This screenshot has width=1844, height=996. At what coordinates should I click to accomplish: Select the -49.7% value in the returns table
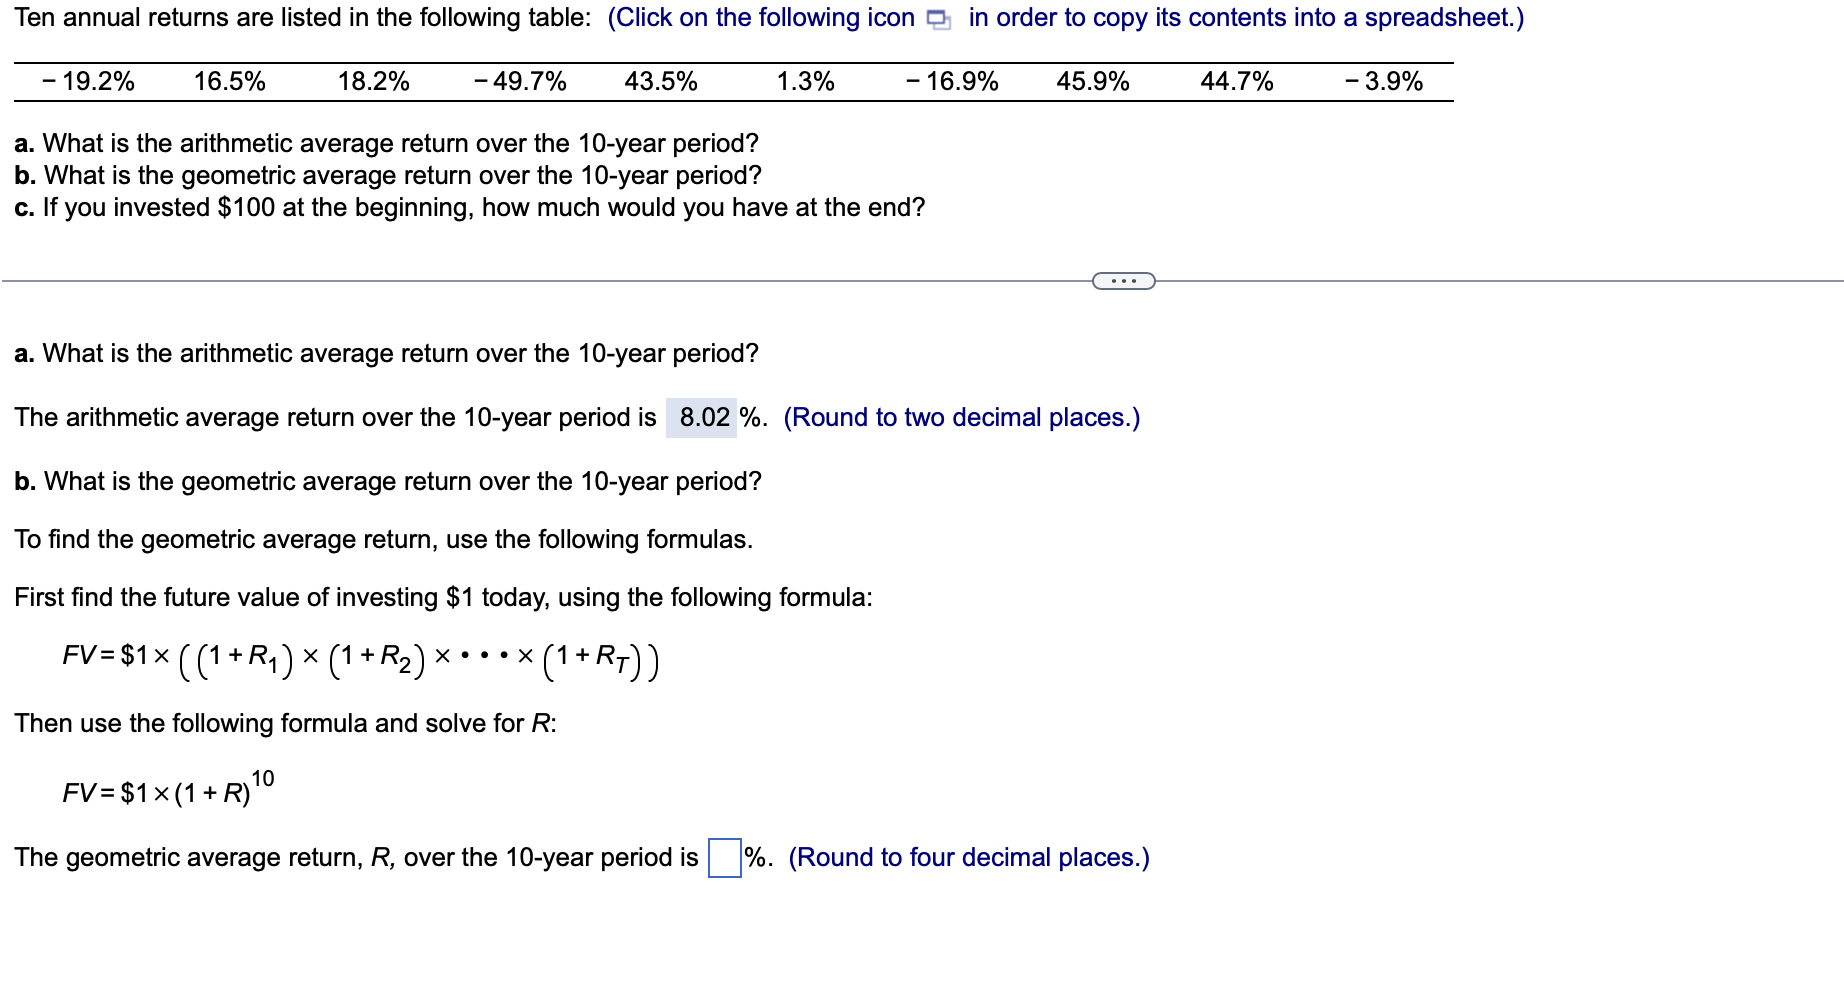click(521, 81)
